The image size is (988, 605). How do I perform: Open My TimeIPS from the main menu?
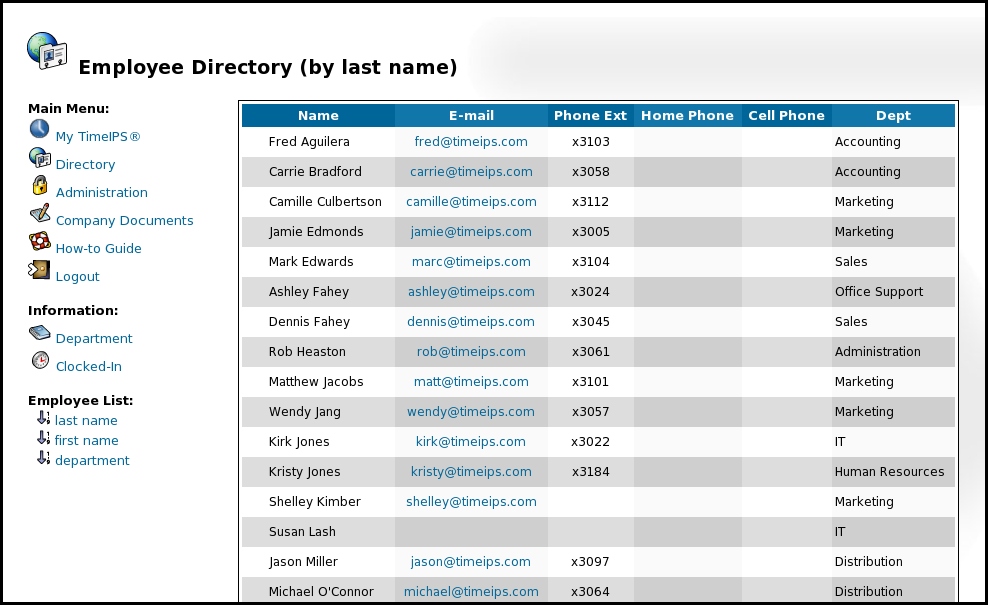tap(98, 137)
